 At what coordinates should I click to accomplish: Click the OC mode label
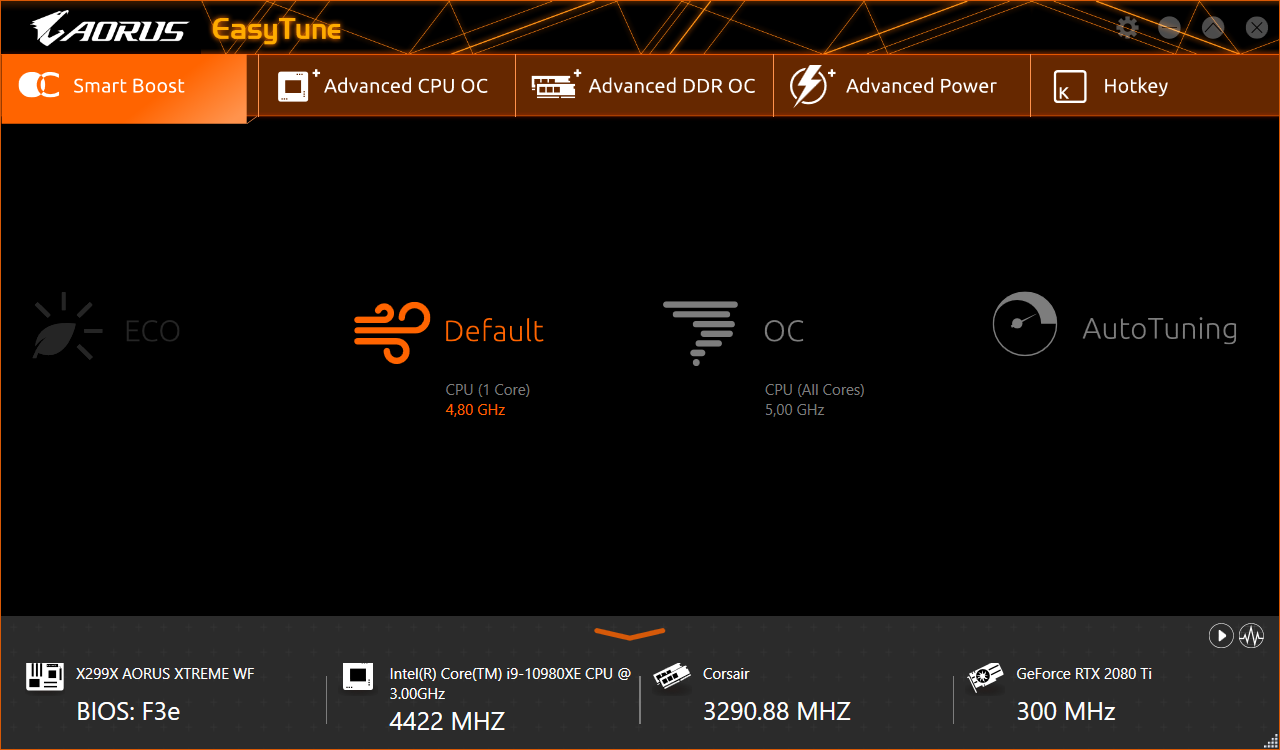(x=784, y=331)
